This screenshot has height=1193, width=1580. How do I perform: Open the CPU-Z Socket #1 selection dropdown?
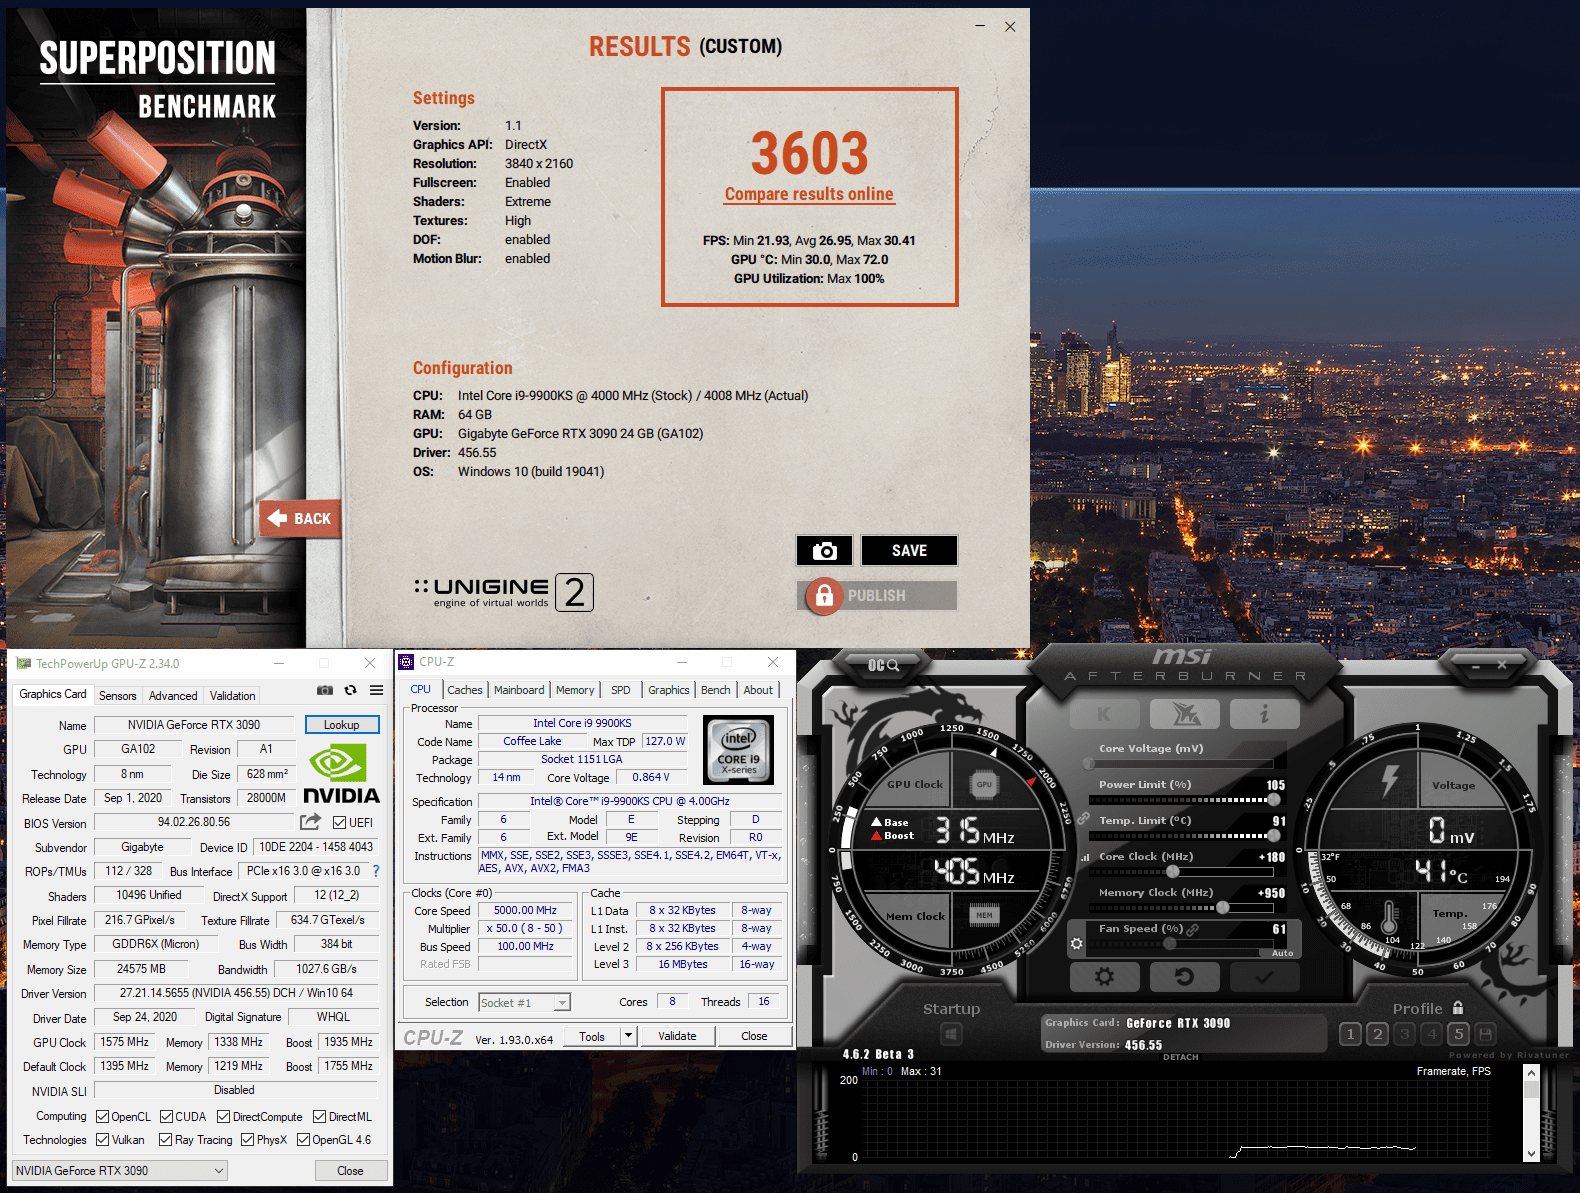(x=524, y=1003)
